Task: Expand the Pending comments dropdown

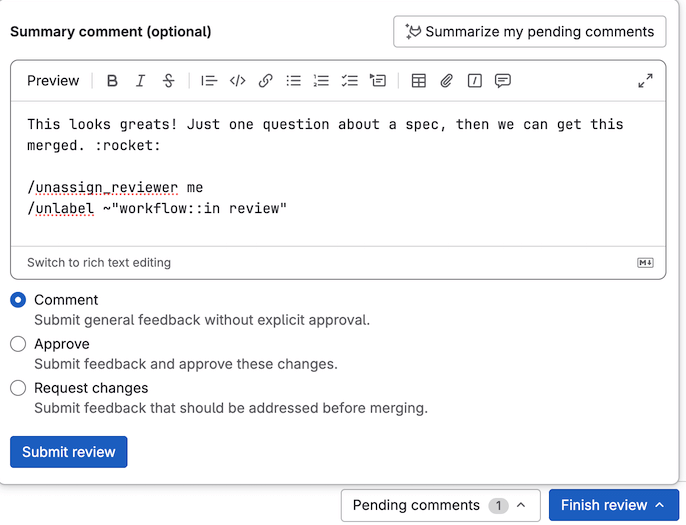Action: [x=440, y=505]
